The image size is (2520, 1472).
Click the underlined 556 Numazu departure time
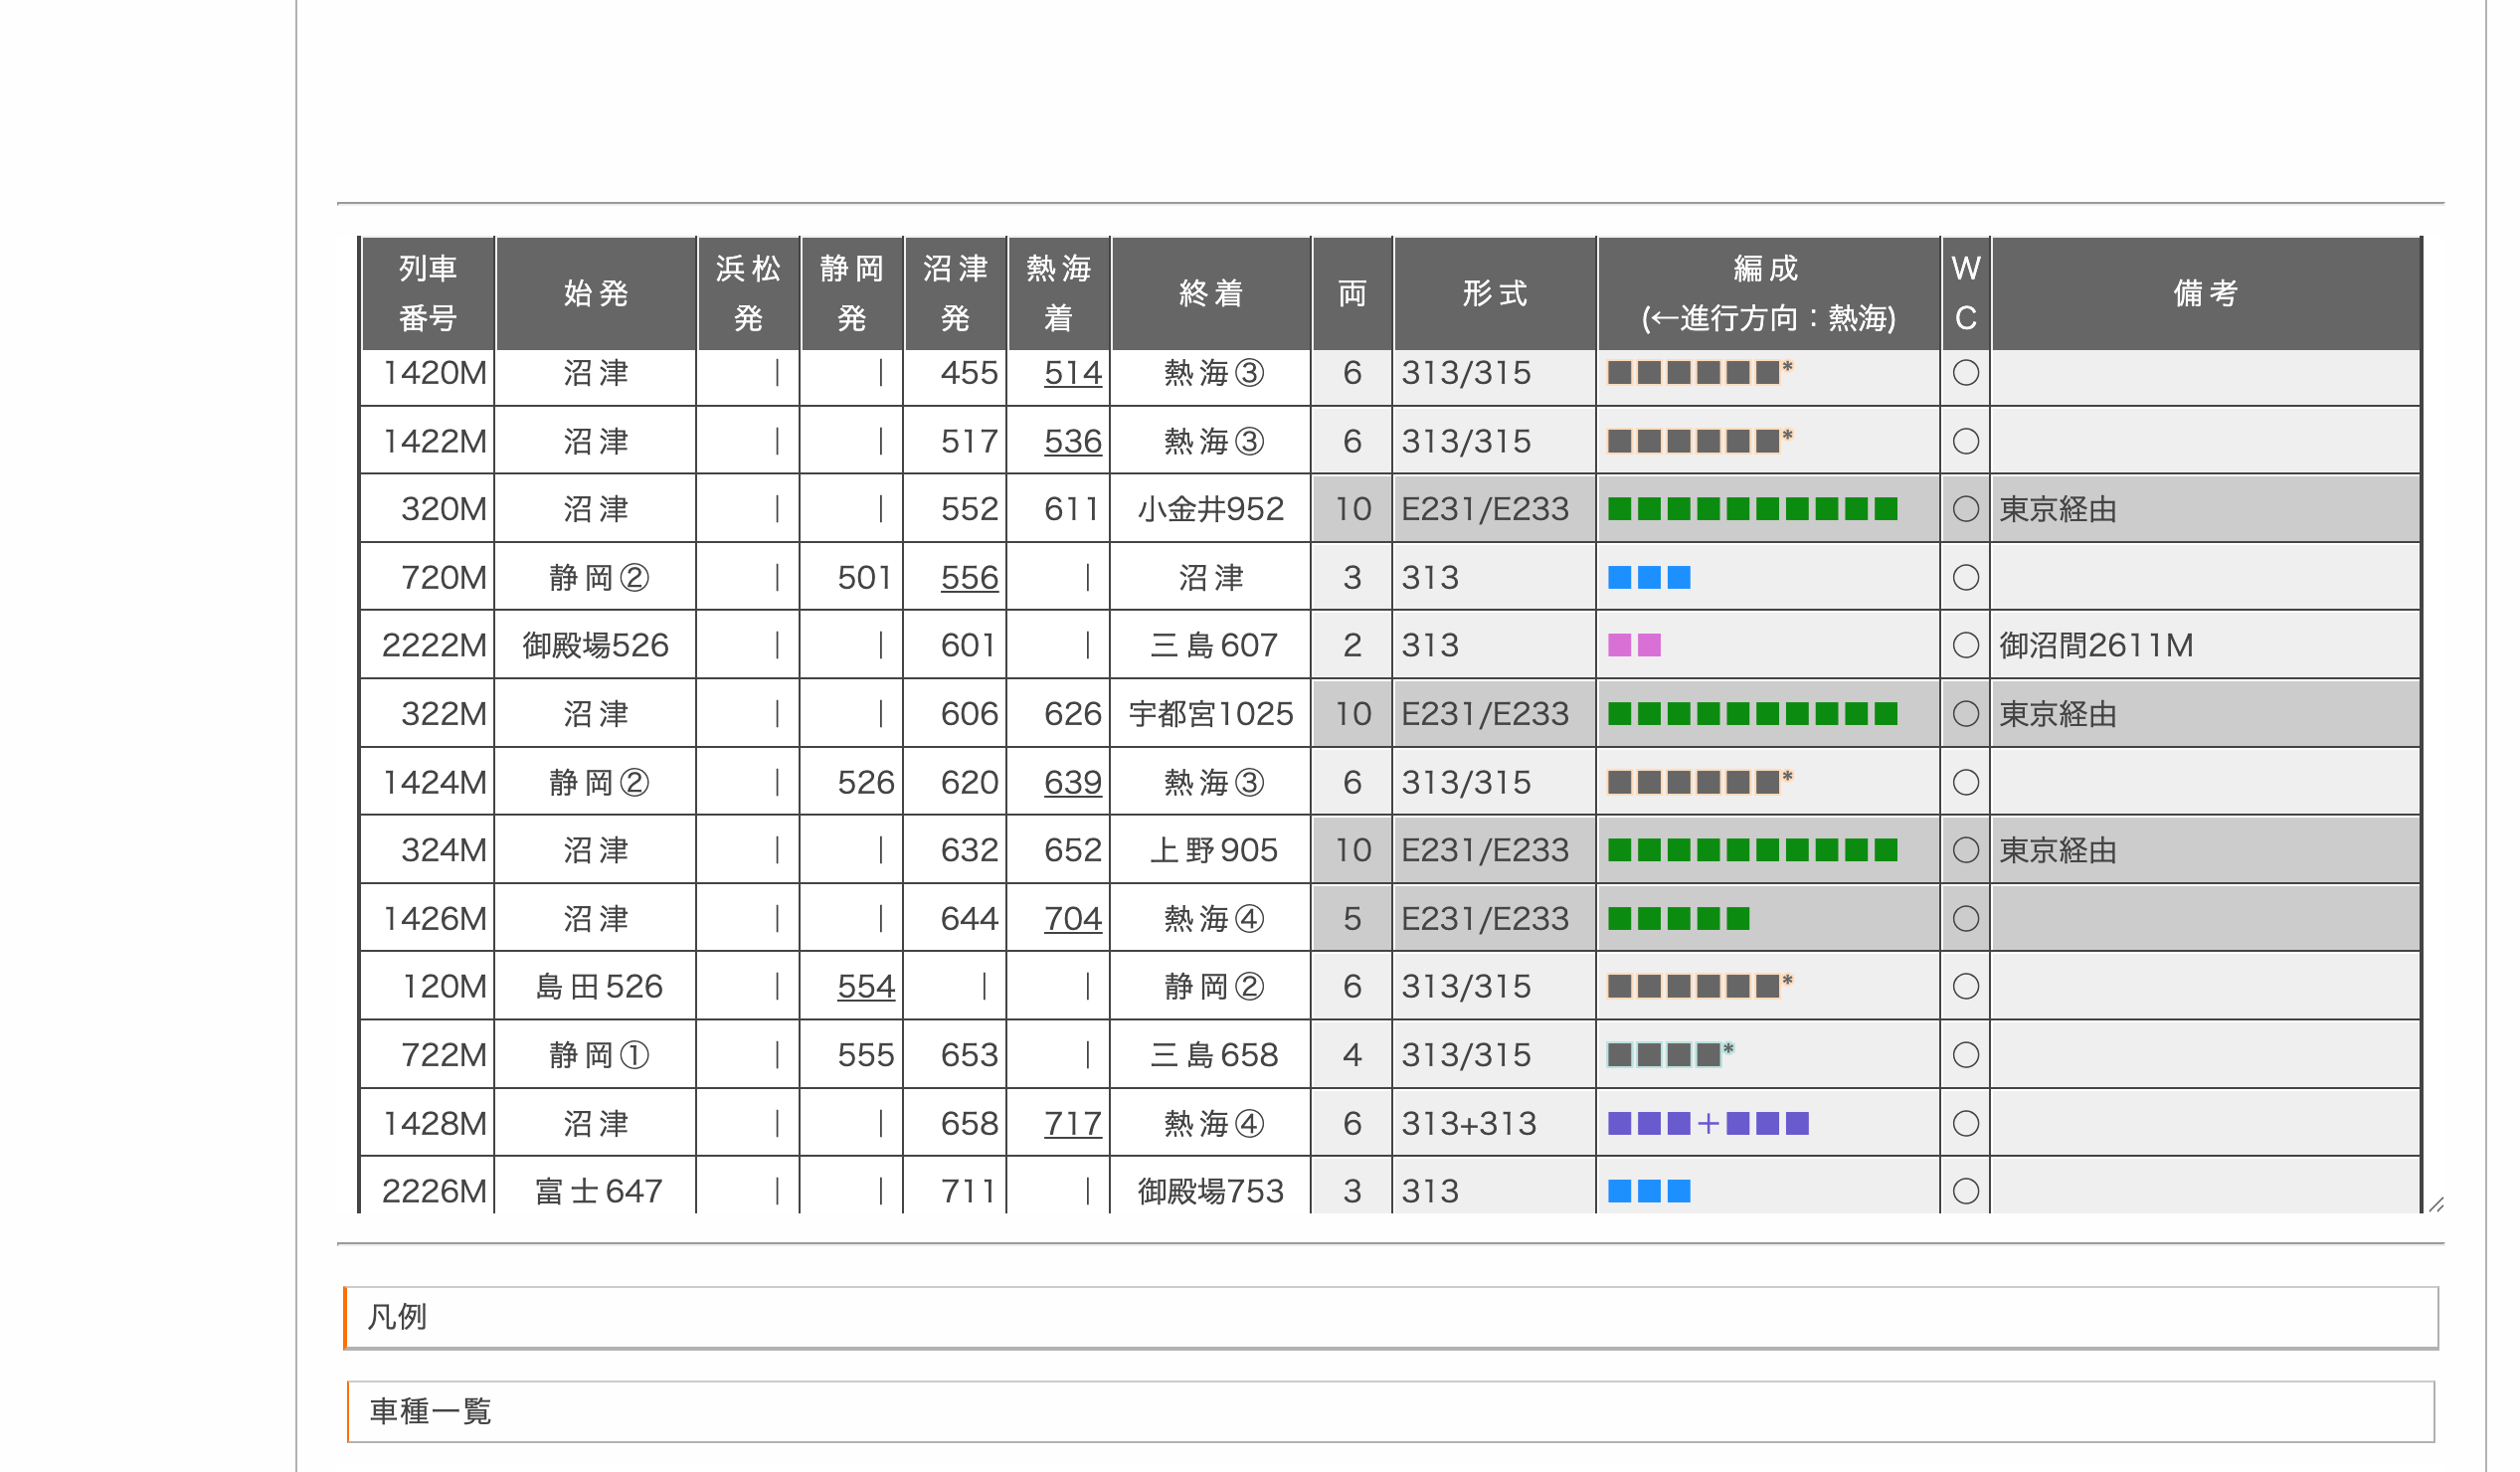click(969, 577)
